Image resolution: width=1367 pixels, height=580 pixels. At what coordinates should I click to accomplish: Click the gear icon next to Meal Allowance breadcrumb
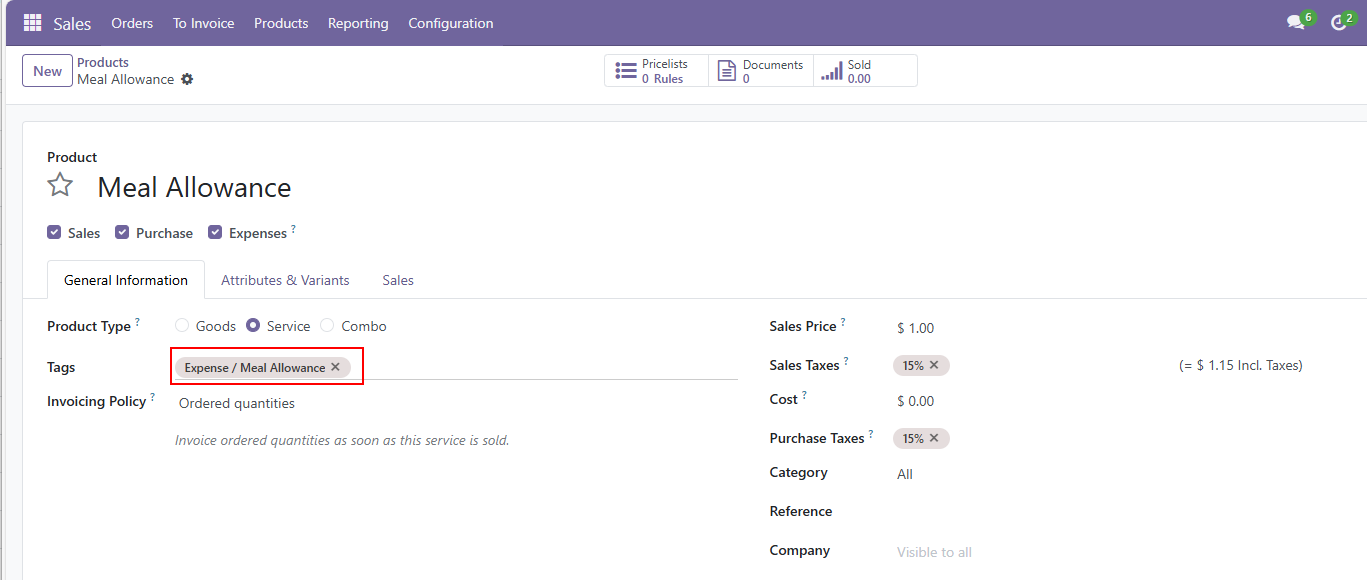tap(187, 79)
